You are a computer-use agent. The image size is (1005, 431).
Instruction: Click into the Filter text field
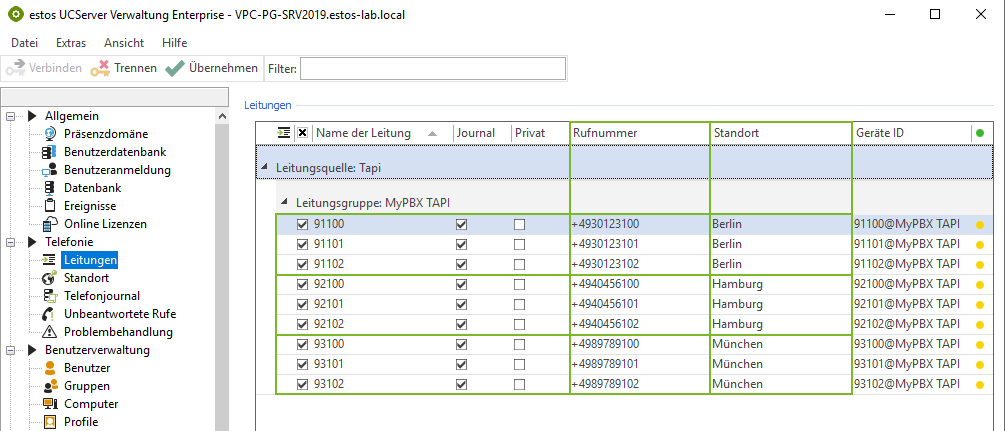pos(432,68)
